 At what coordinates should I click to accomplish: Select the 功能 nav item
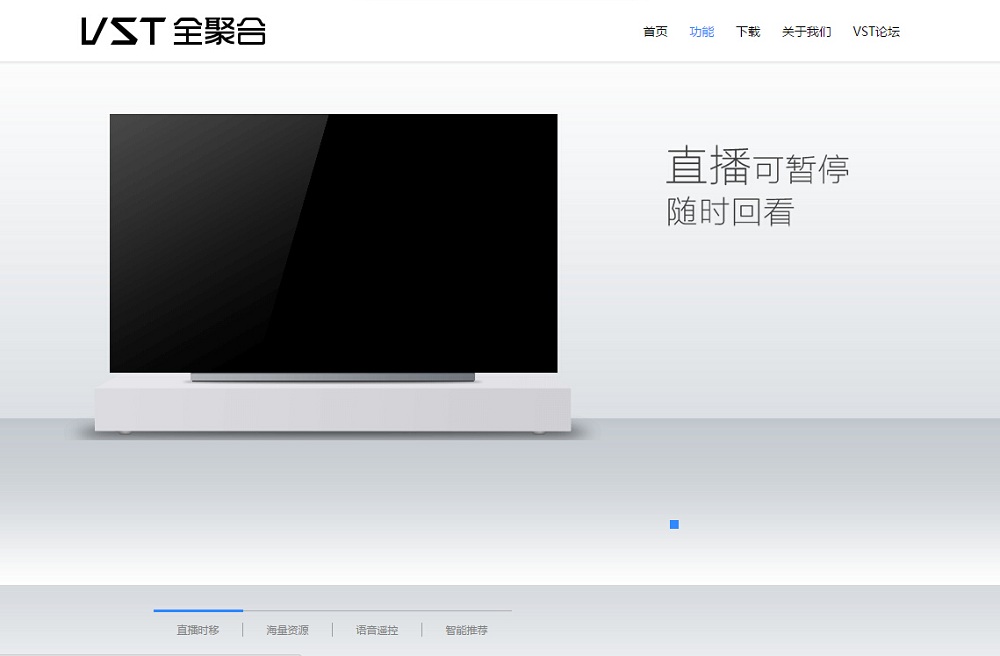click(702, 31)
